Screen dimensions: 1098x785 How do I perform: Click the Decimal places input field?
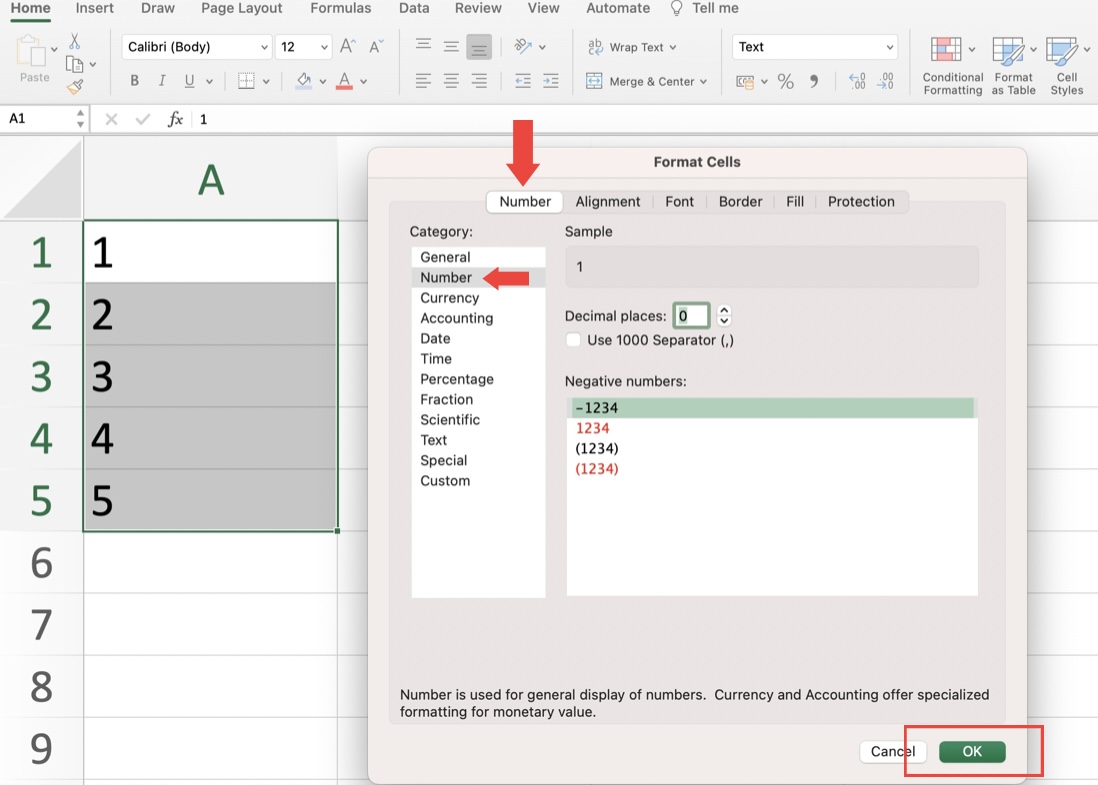[x=691, y=316]
